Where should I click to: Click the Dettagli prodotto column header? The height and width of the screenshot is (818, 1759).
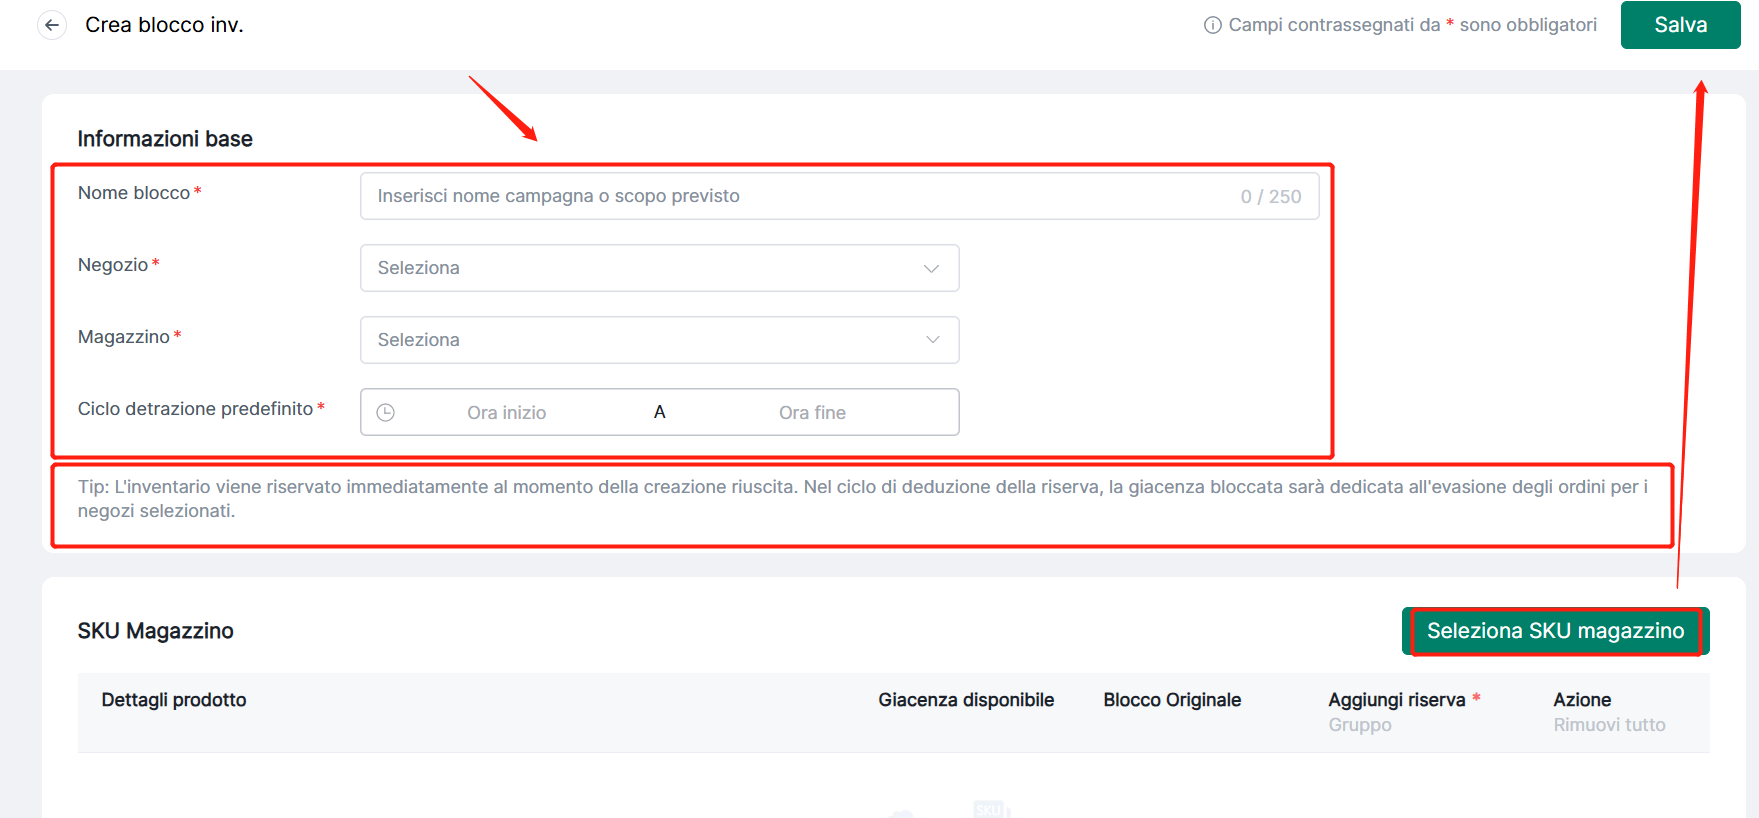pyautogui.click(x=174, y=700)
